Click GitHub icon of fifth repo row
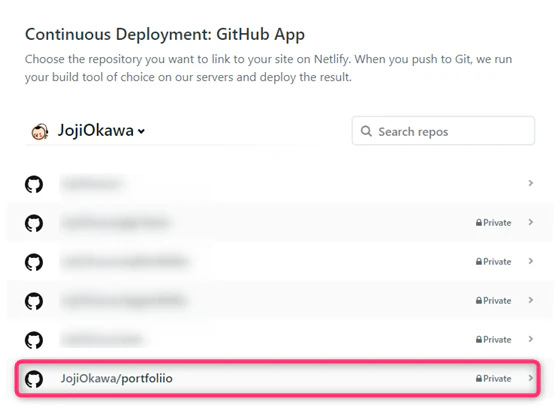 point(34,340)
